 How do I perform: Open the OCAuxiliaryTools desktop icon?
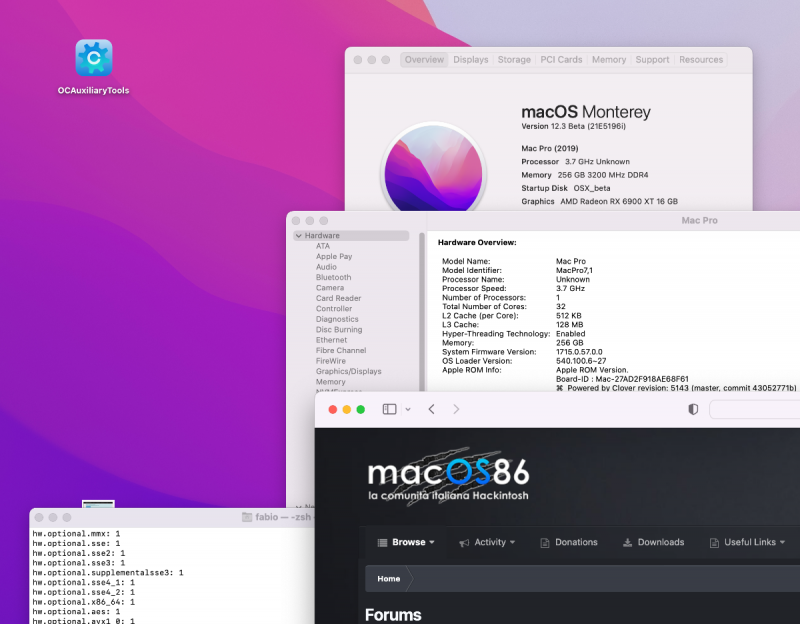tap(93, 58)
